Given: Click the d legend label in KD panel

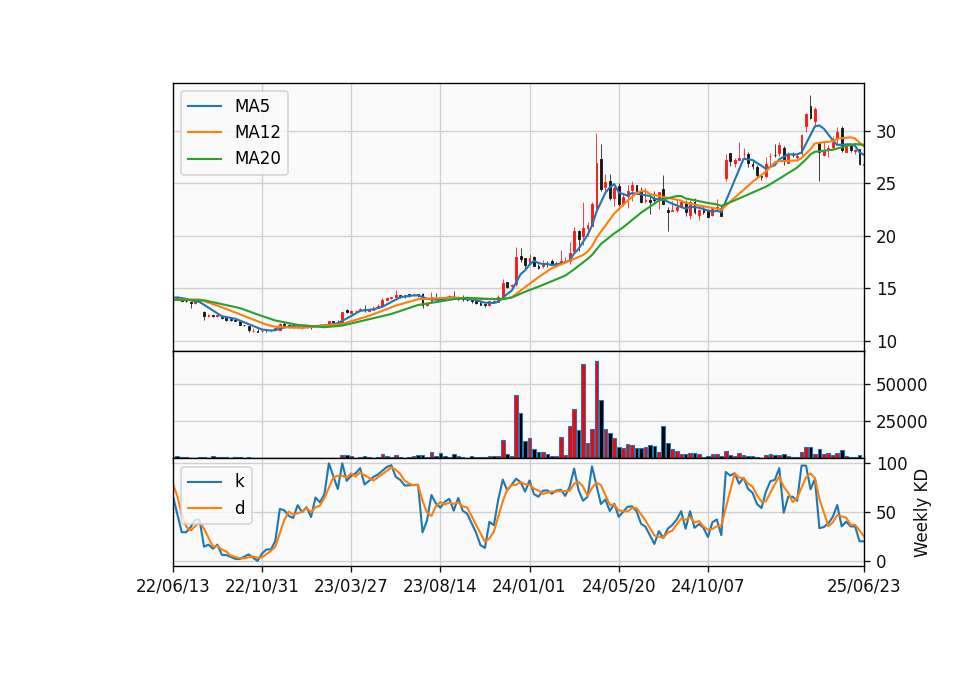Looking at the screenshot, I should point(239,508).
